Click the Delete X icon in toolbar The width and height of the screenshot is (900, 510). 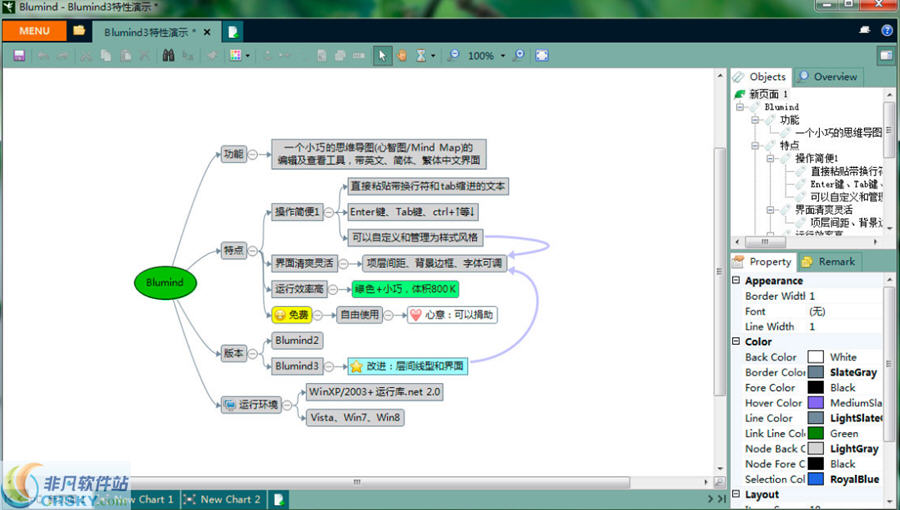click(x=145, y=56)
